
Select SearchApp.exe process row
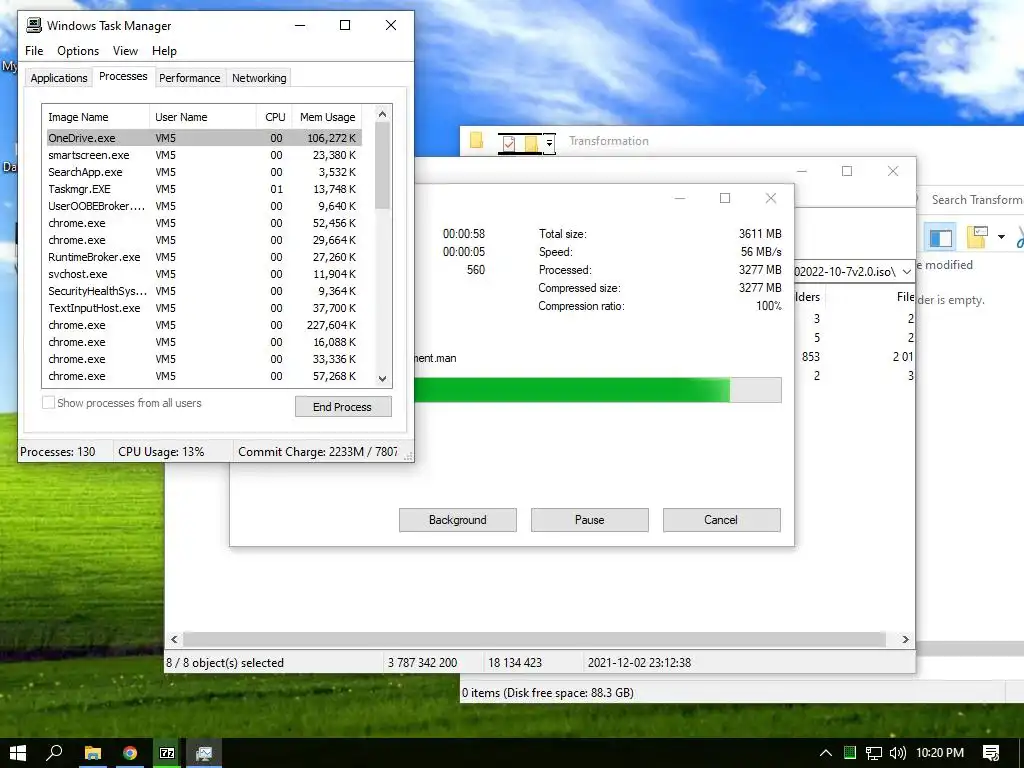(204, 172)
